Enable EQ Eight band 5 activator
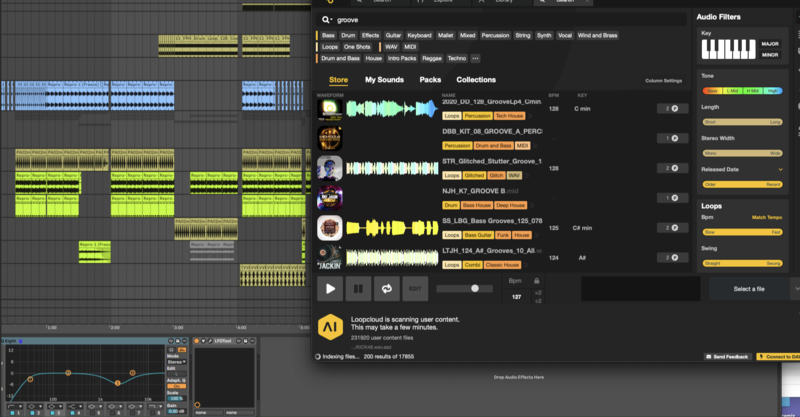The height and width of the screenshot is (417, 800). pyautogui.click(x=92, y=412)
